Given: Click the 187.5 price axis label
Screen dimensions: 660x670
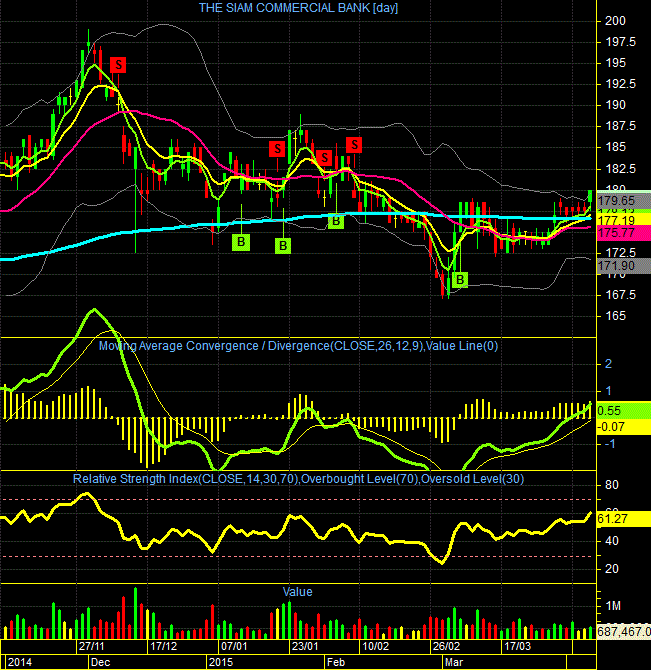Looking at the screenshot, I should pos(621,126).
